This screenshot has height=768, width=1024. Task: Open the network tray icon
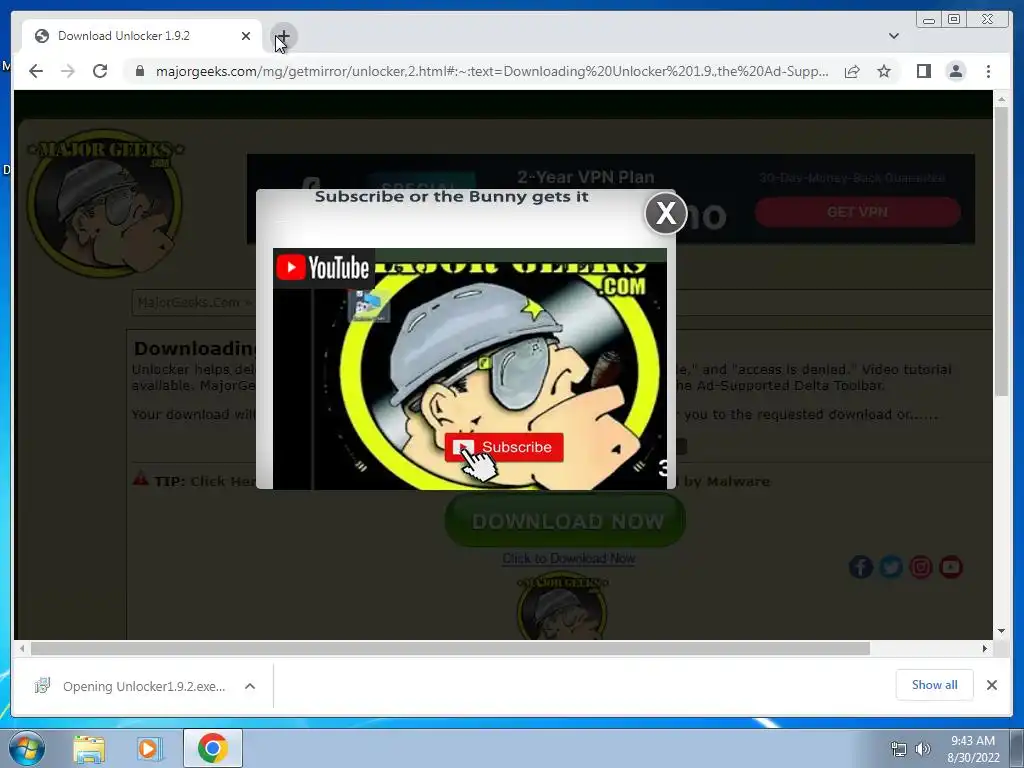click(x=899, y=749)
